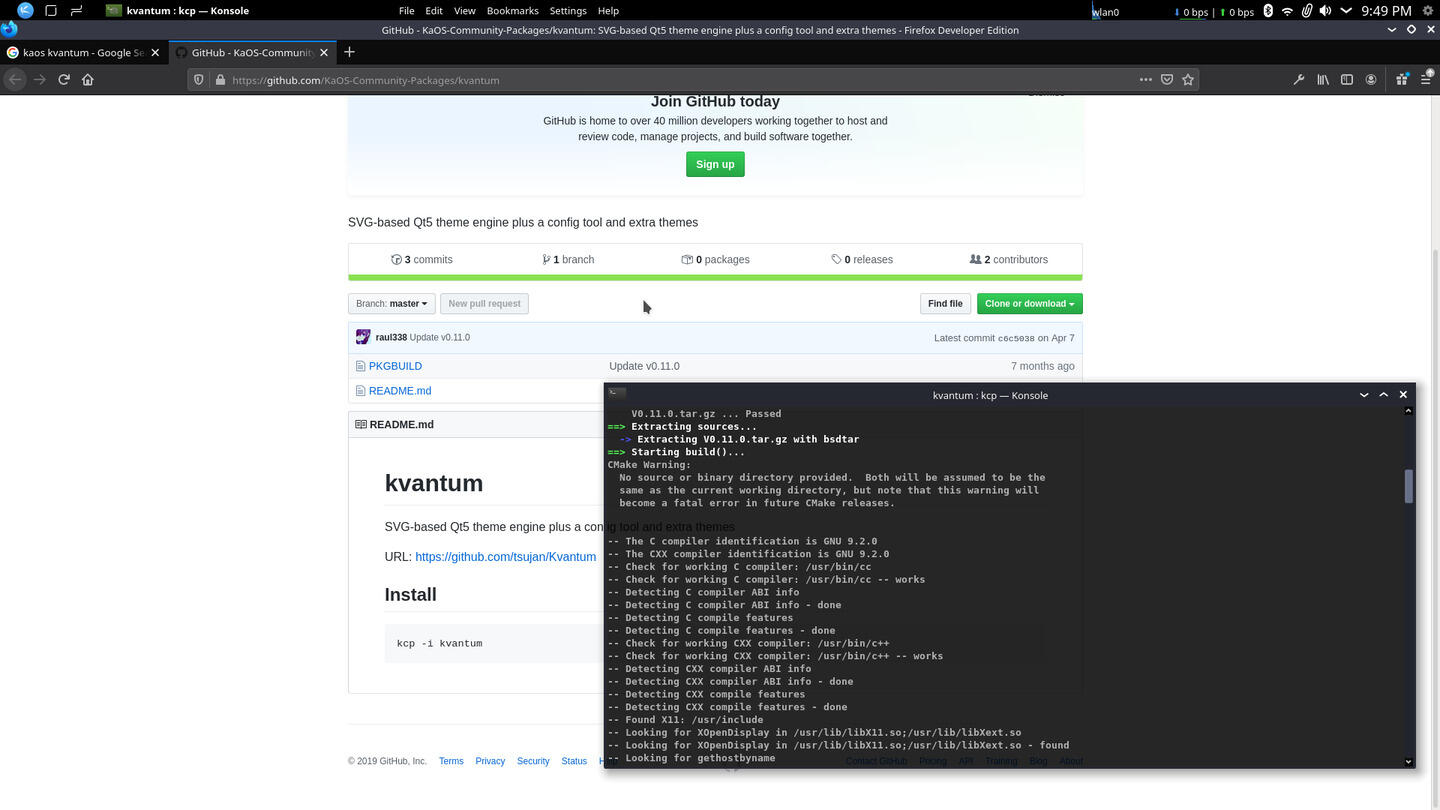Open raul338 author profile link

click(x=391, y=337)
